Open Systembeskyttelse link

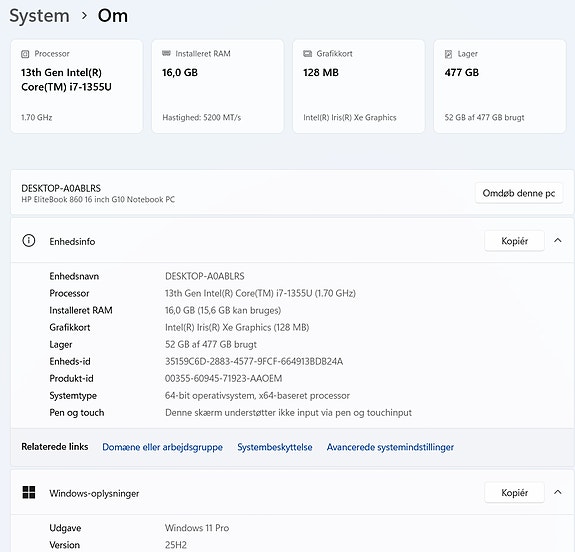[275, 447]
